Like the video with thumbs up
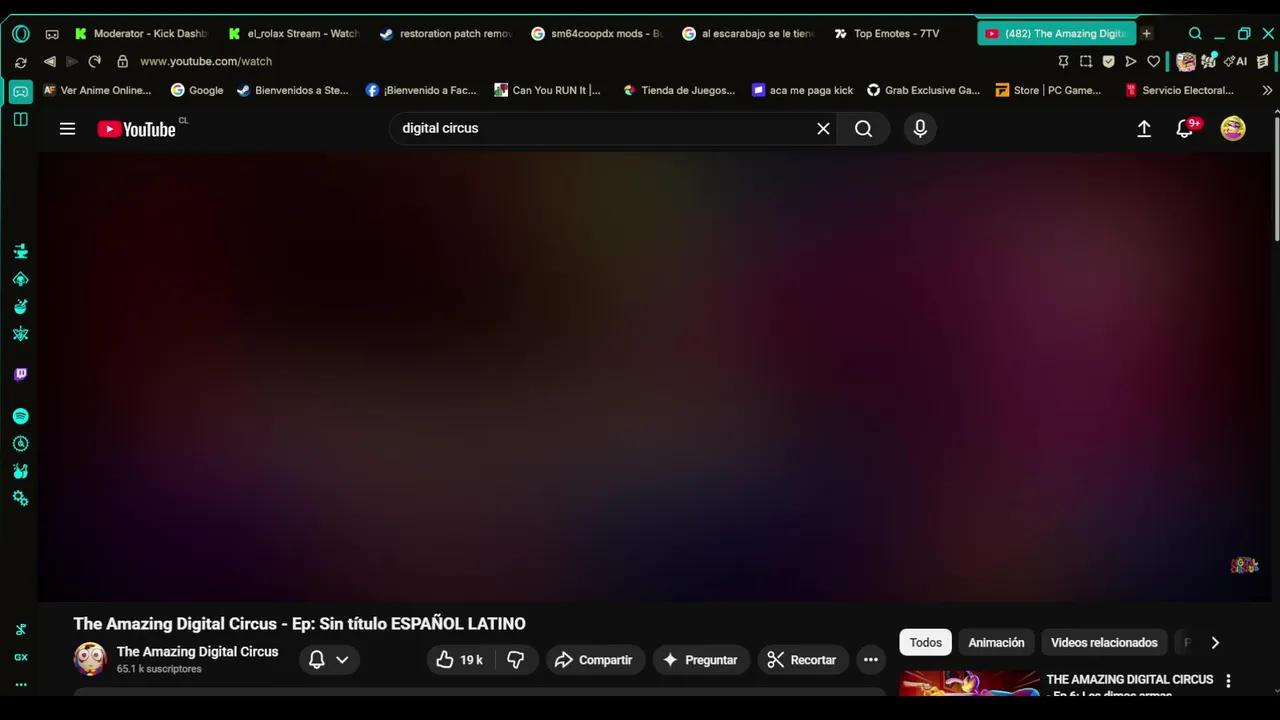 (459, 660)
